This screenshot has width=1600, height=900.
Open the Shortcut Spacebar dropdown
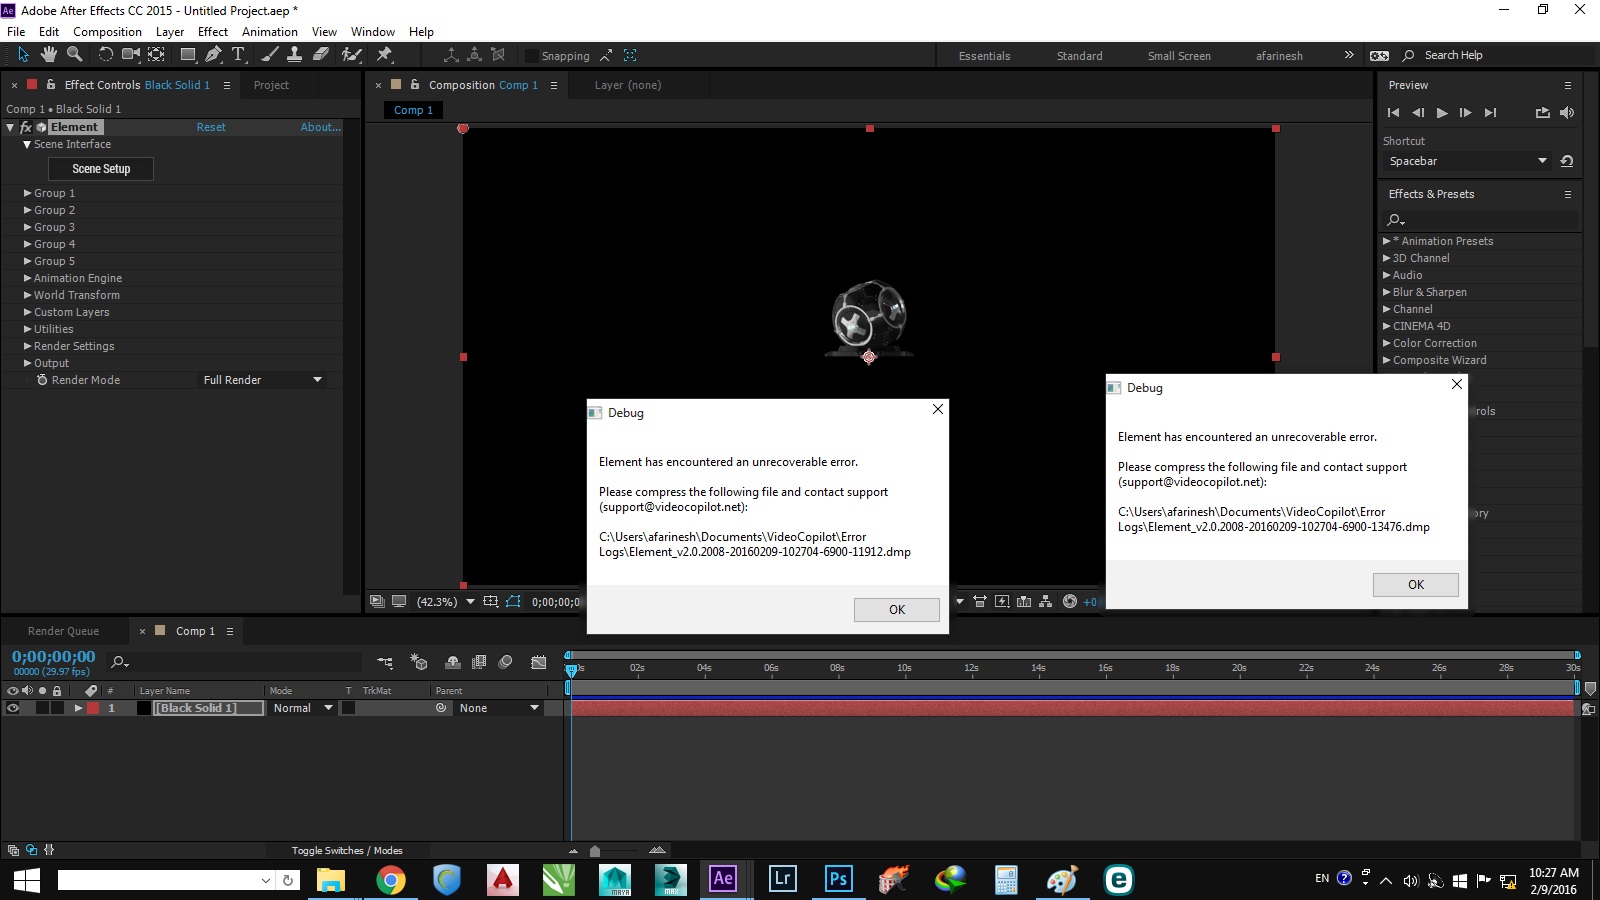(1468, 161)
